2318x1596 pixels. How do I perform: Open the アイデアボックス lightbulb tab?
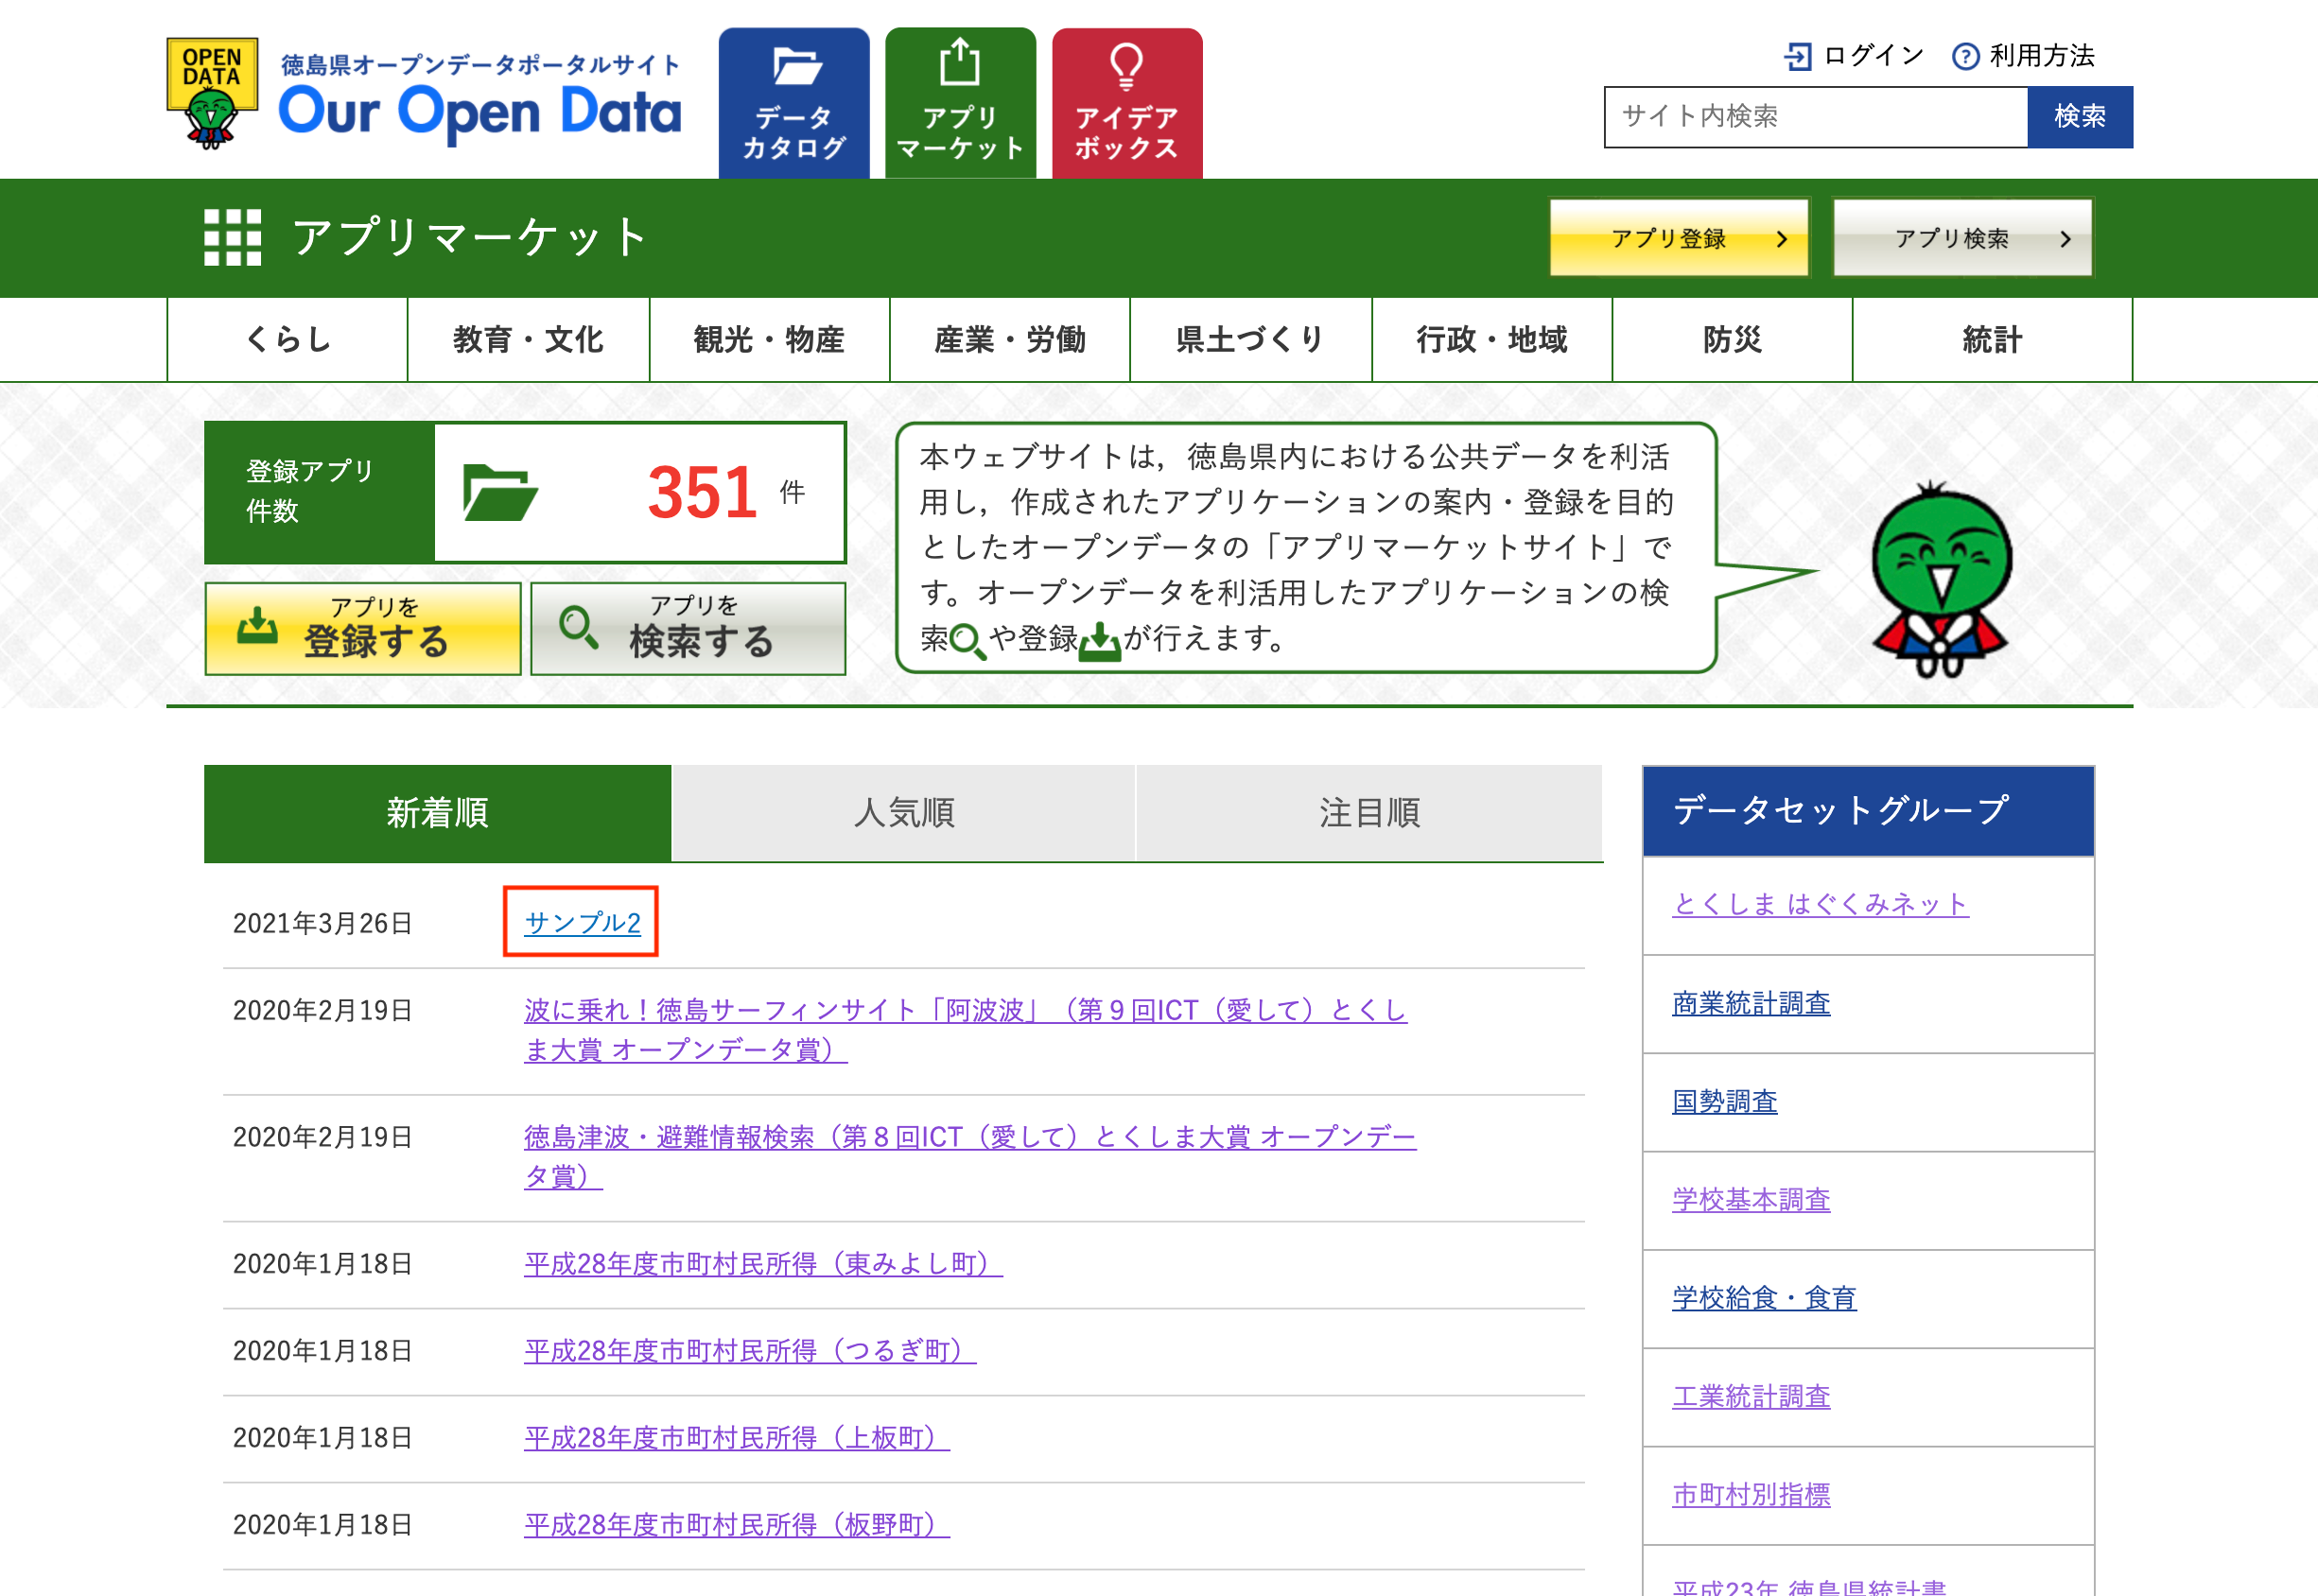click(1127, 103)
